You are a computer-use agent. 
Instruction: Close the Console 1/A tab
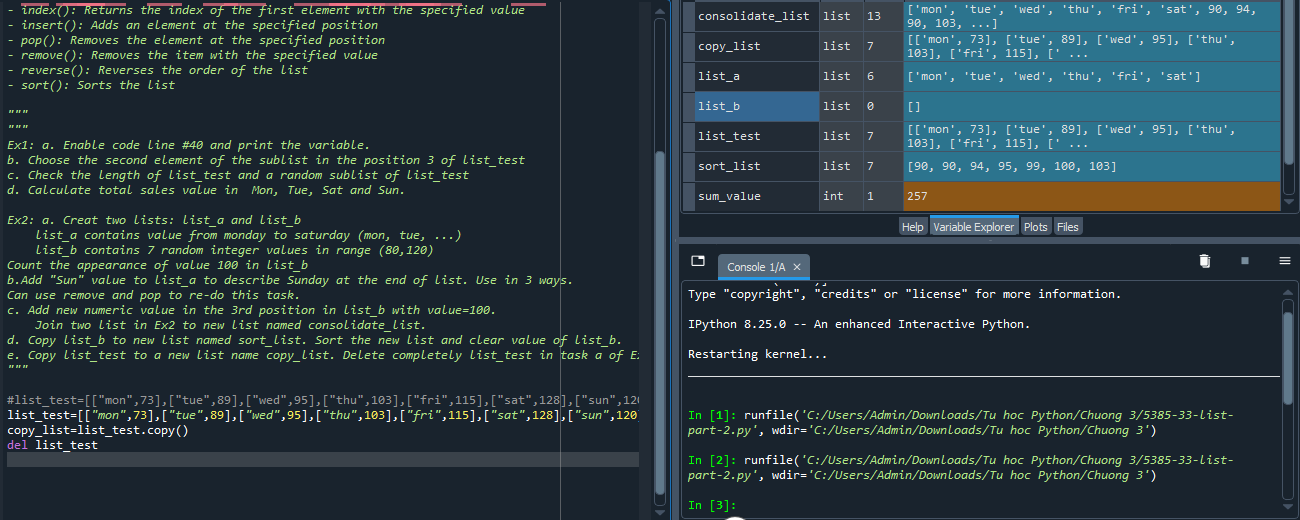[797, 267]
